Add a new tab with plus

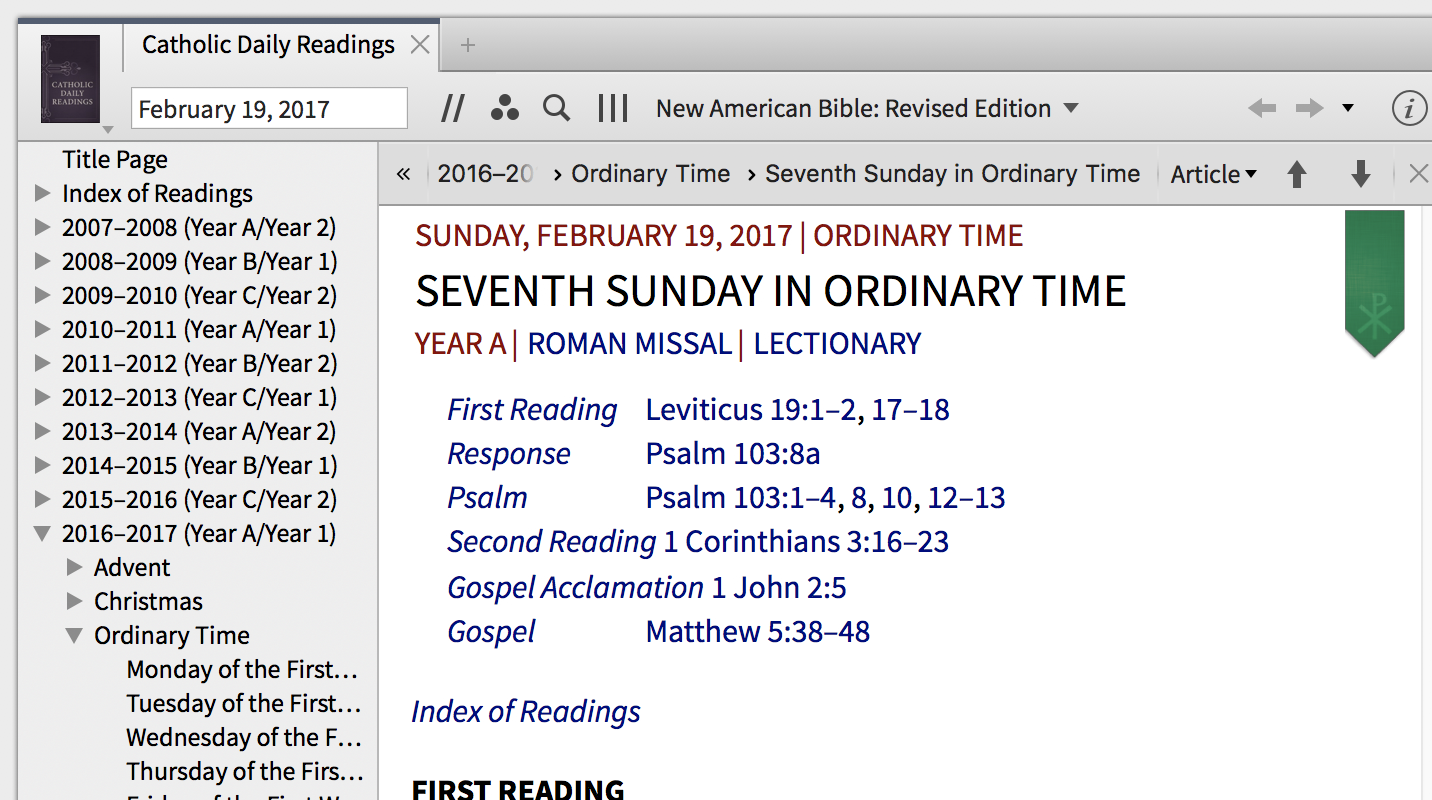pyautogui.click(x=467, y=45)
